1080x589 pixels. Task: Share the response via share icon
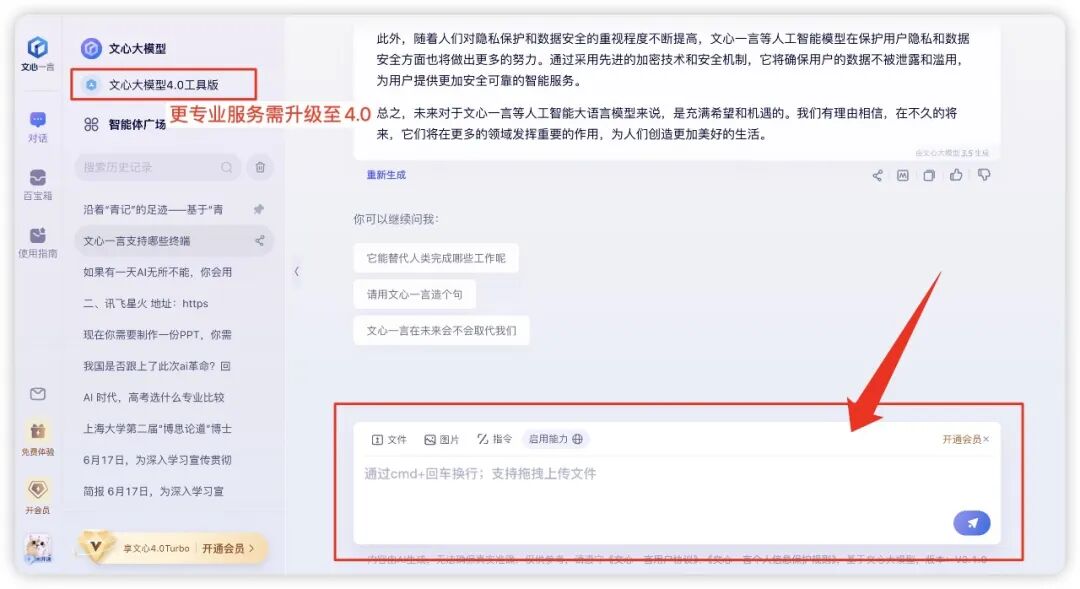[x=876, y=174]
